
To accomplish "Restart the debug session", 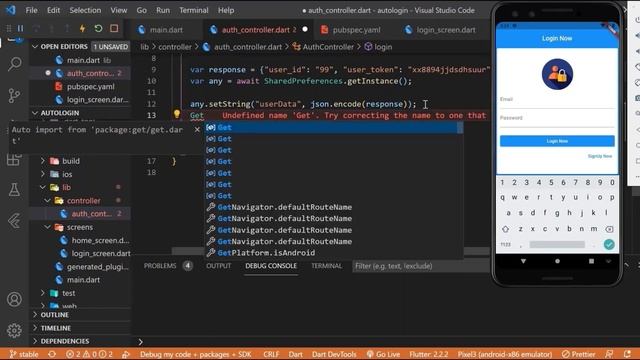I will tap(98, 29).
